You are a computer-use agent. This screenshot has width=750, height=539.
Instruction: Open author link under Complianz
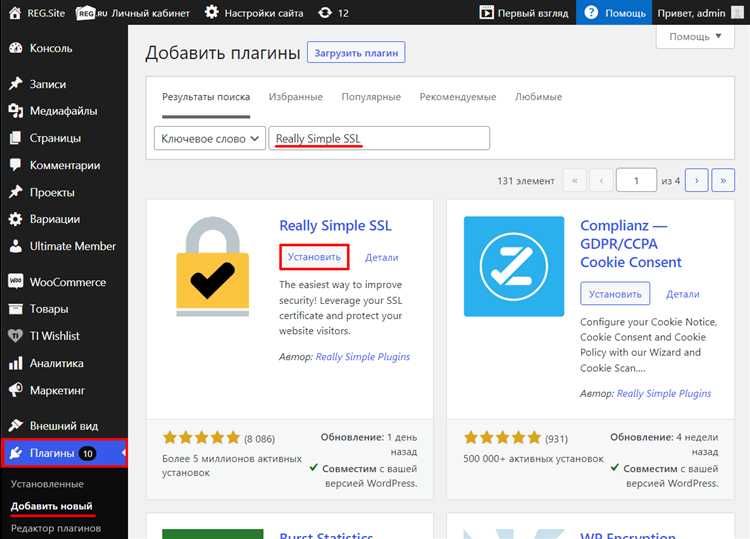coord(664,393)
